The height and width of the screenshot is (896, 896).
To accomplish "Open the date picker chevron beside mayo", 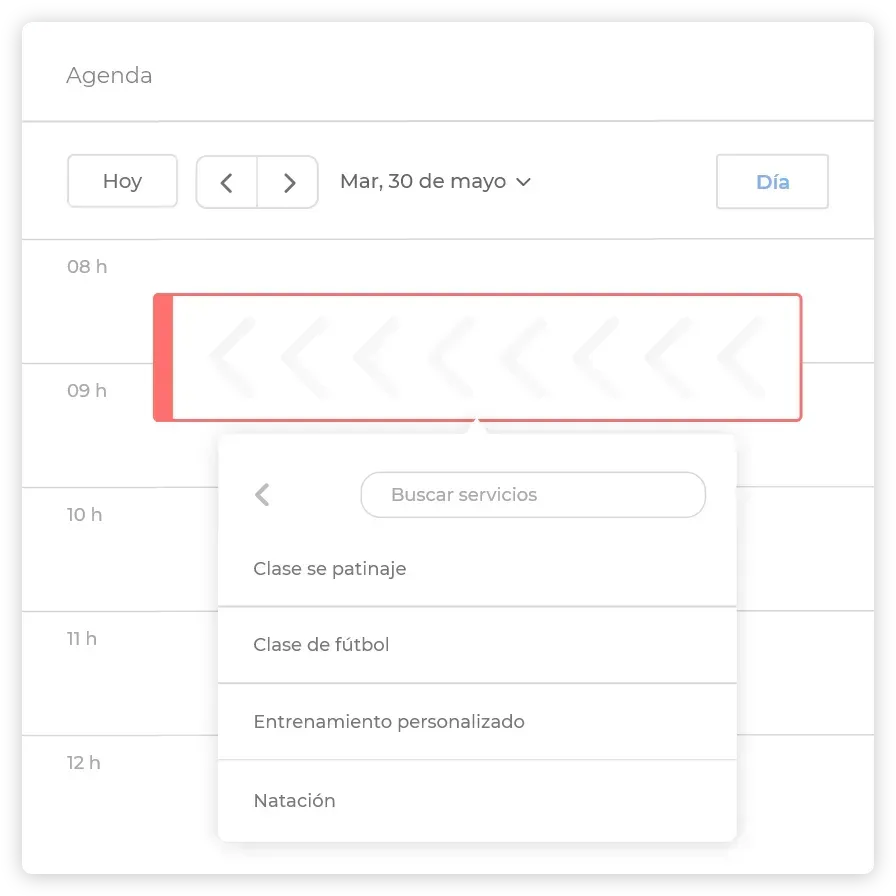I will point(523,182).
